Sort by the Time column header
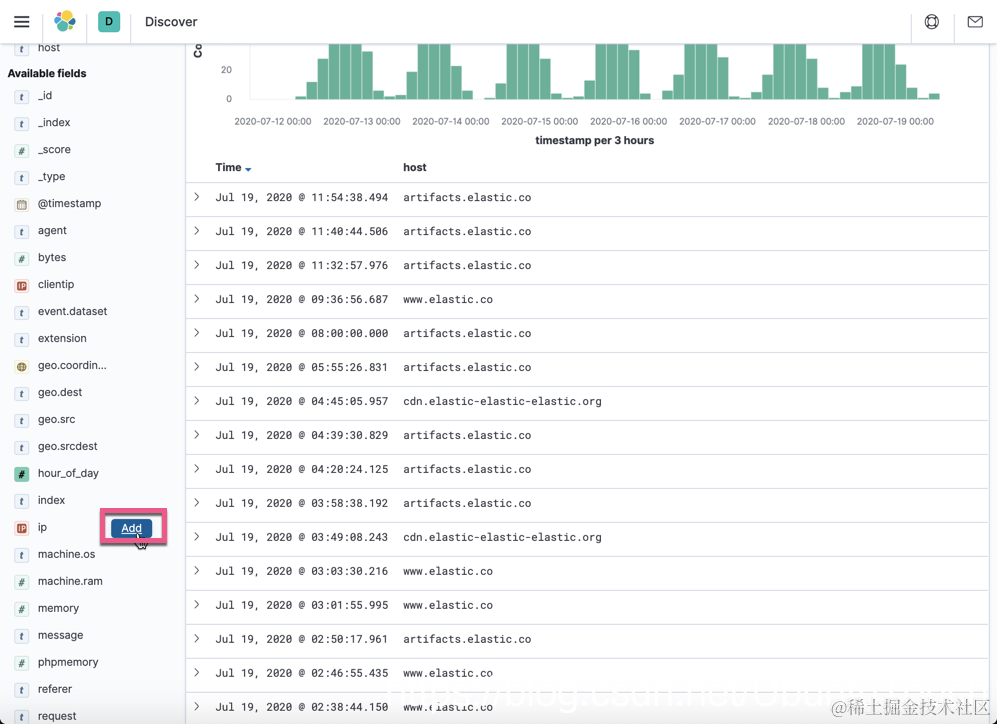The image size is (997, 724). tap(233, 167)
